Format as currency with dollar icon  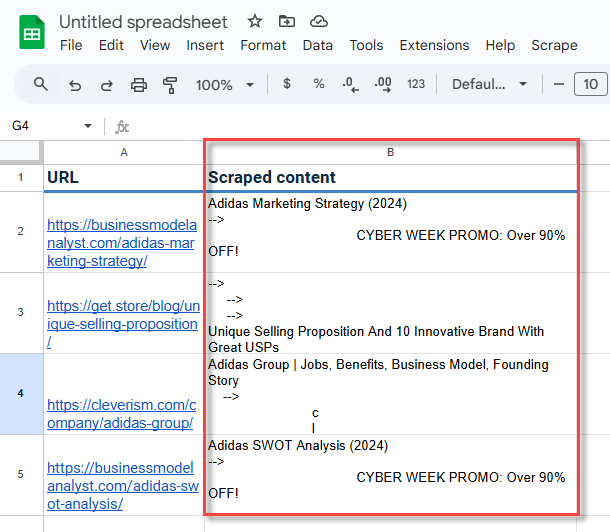[x=287, y=84]
